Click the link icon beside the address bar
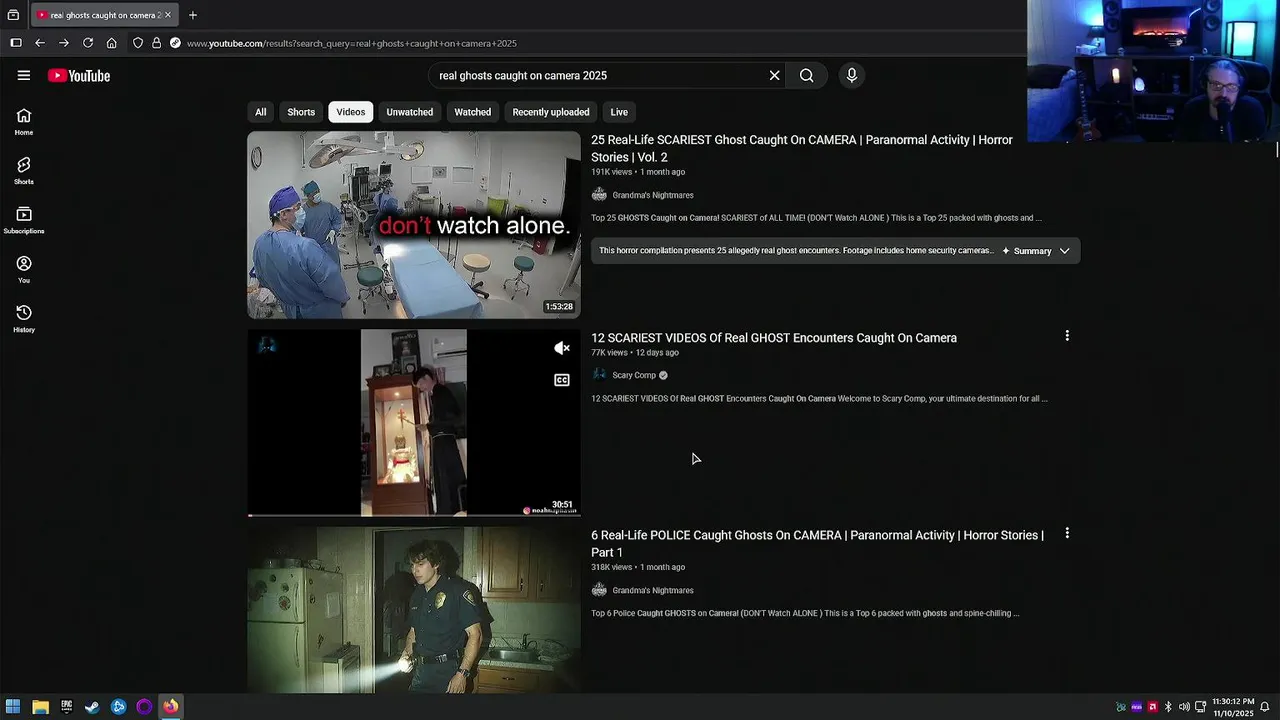Viewport: 1280px width, 720px height. [x=175, y=43]
